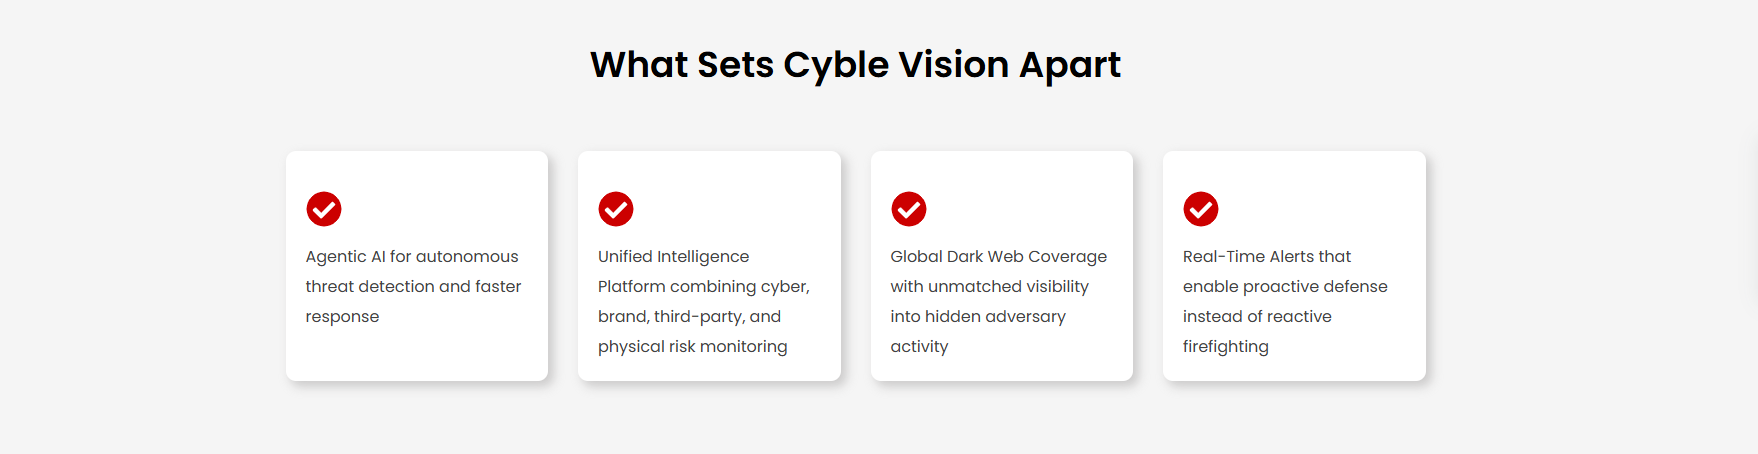Viewport: 1758px width, 454px height.
Task: Select the 'Unified Intelligence' text line
Action: pos(673,257)
